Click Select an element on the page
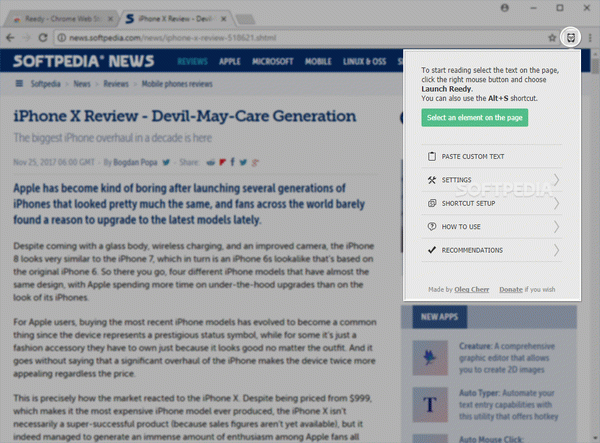This screenshot has height=443, width=600. point(474,117)
